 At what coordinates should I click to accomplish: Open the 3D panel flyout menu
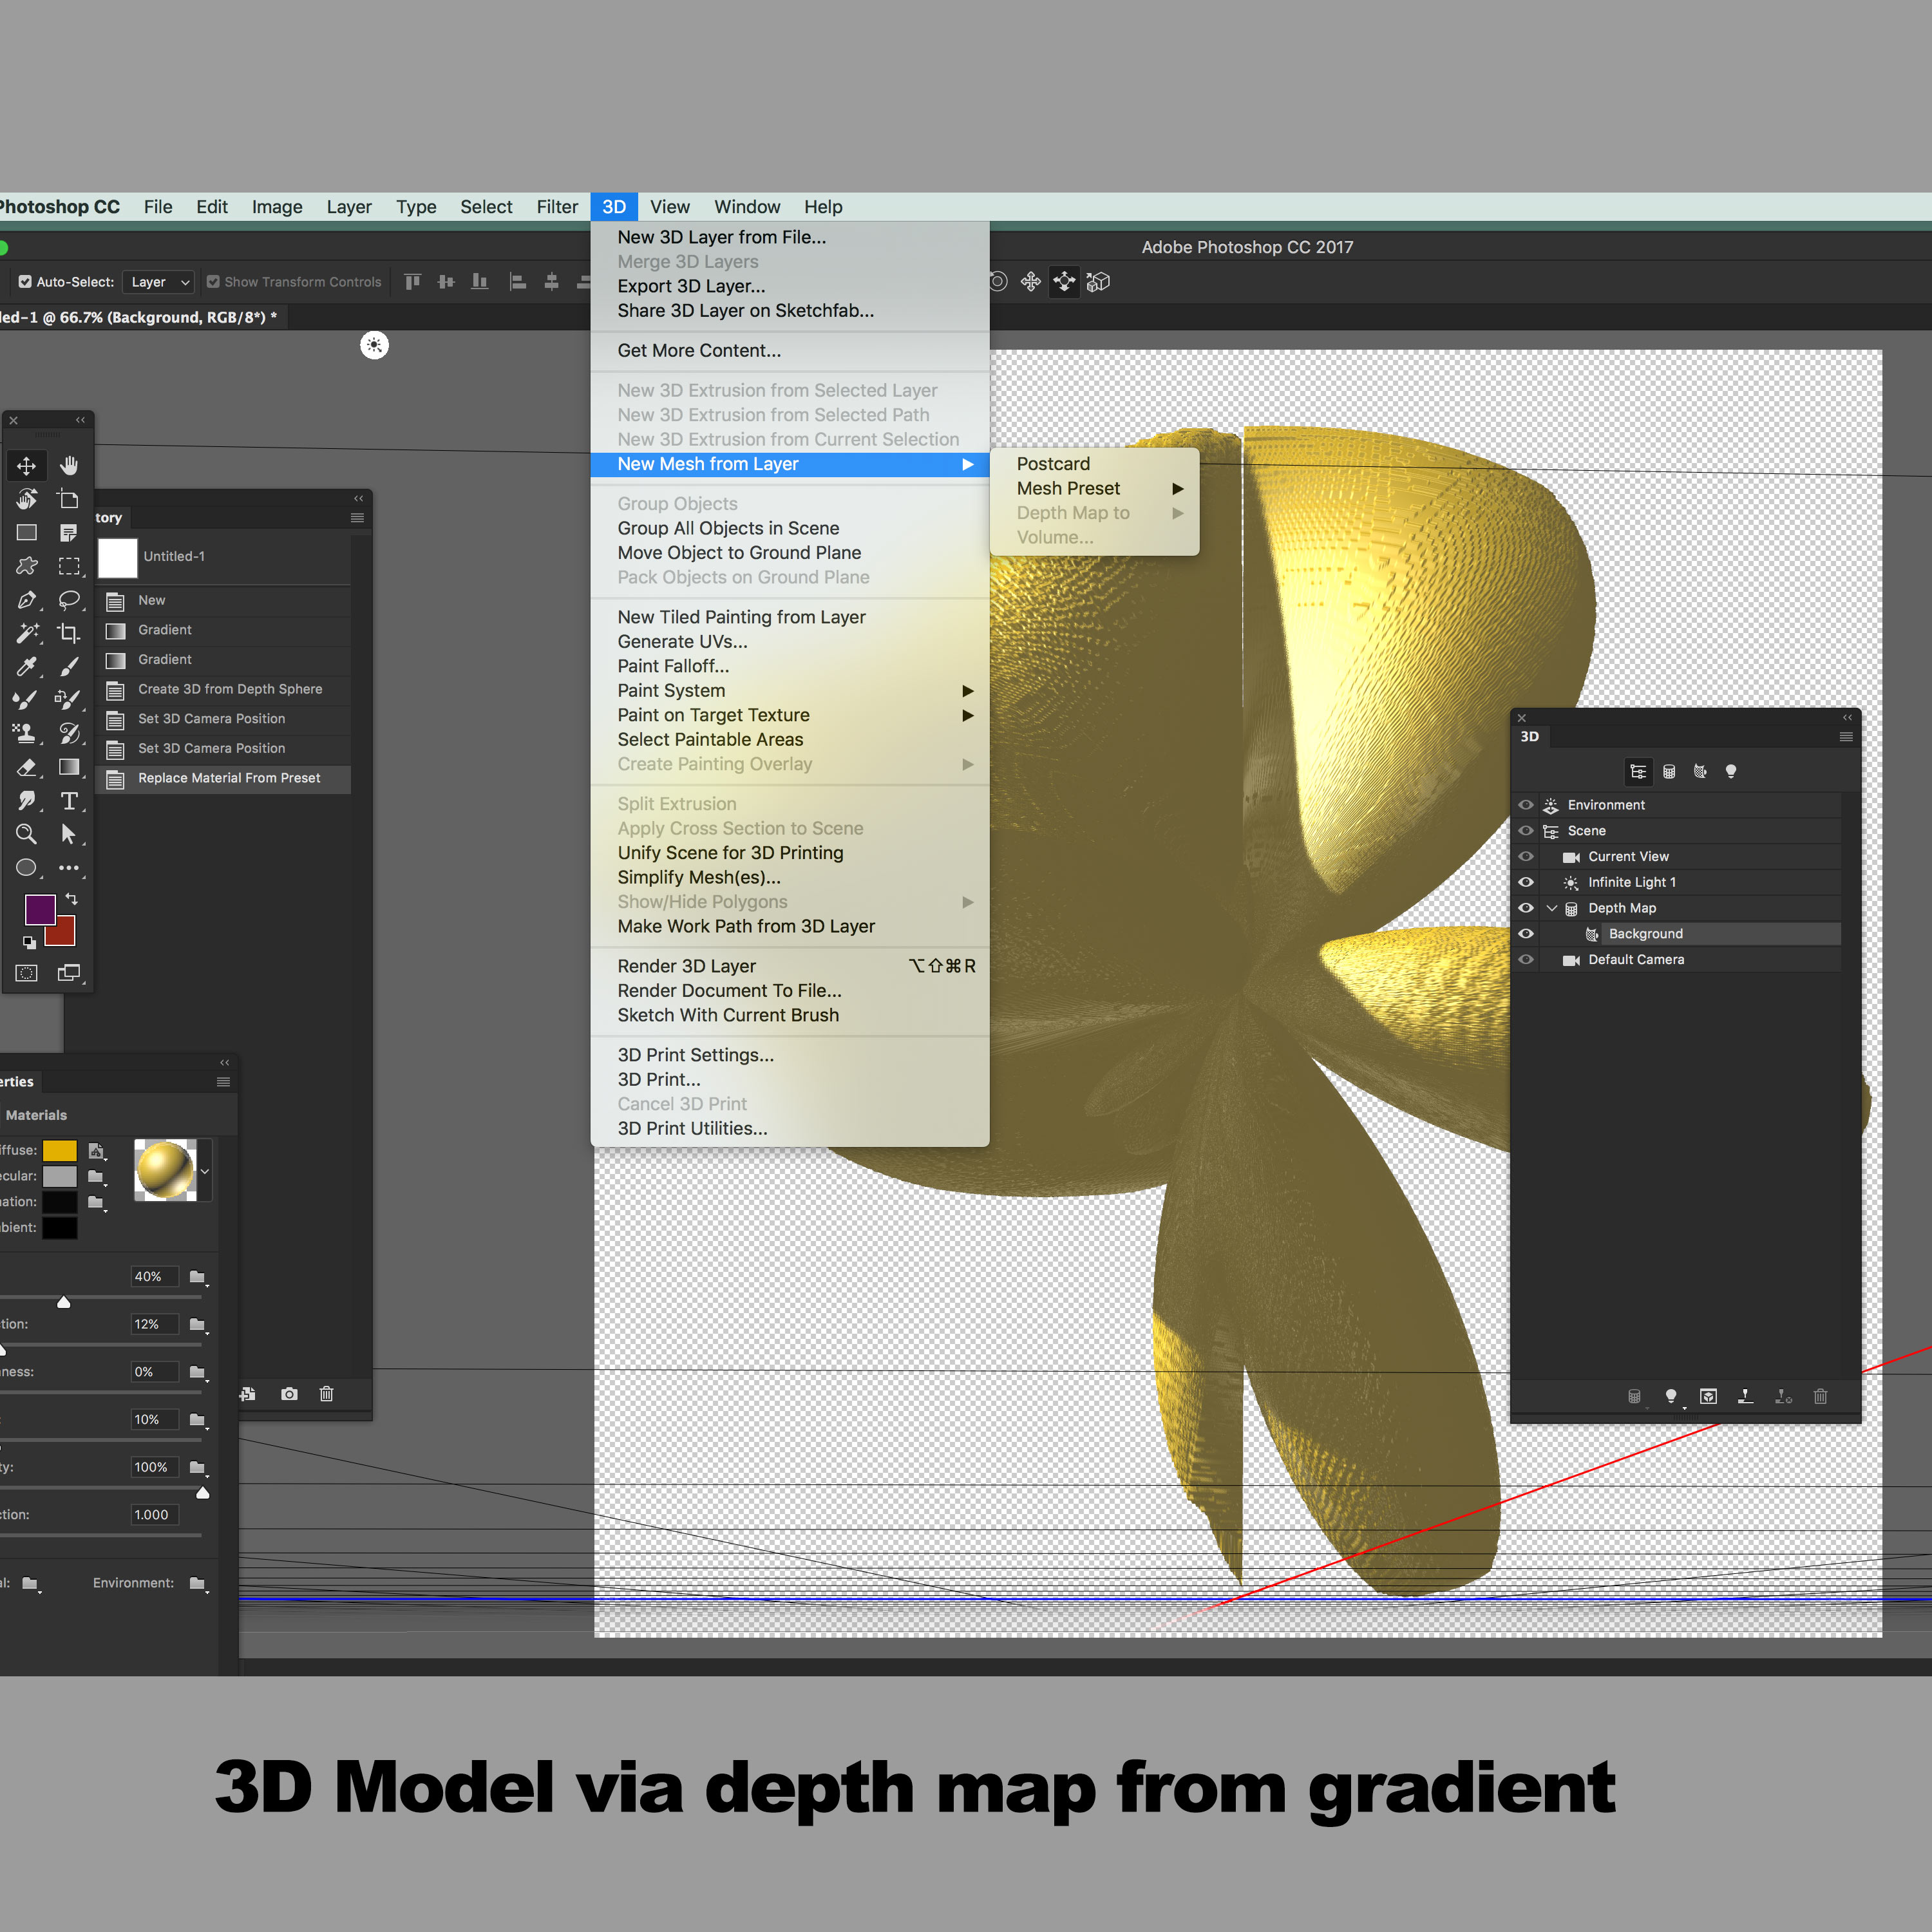(1846, 737)
